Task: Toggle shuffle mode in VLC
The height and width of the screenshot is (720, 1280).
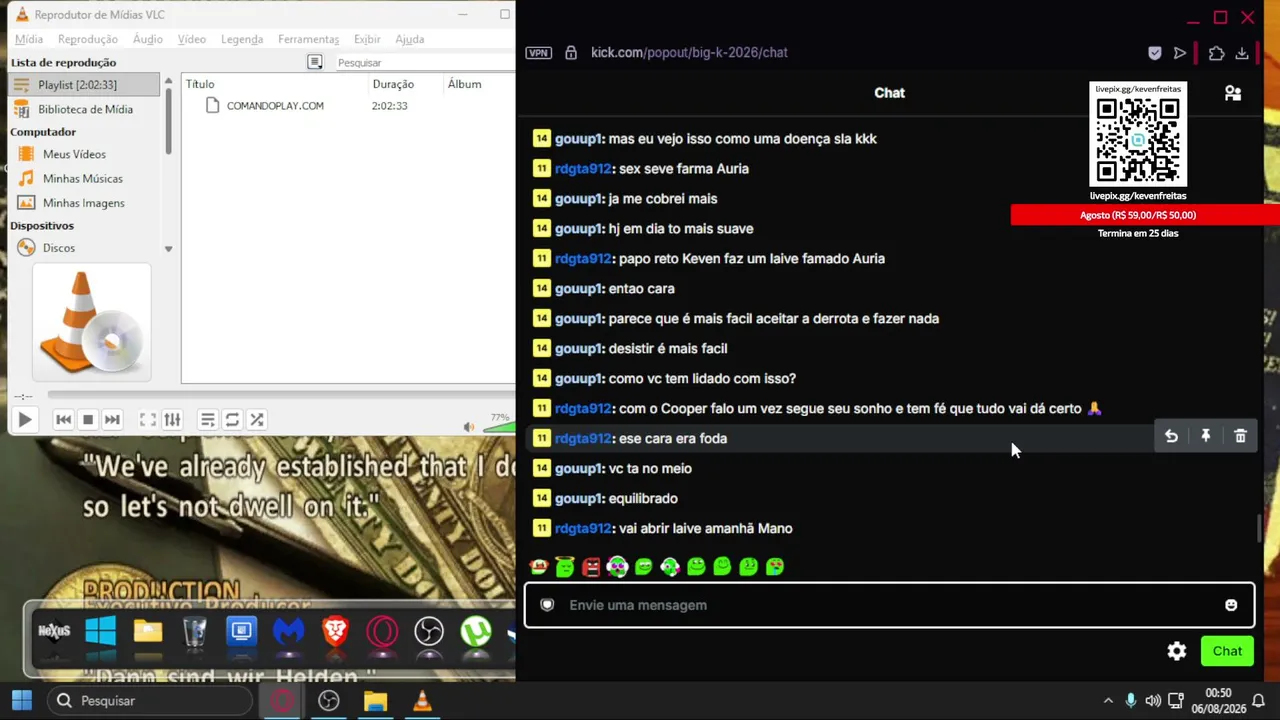Action: coord(257,420)
